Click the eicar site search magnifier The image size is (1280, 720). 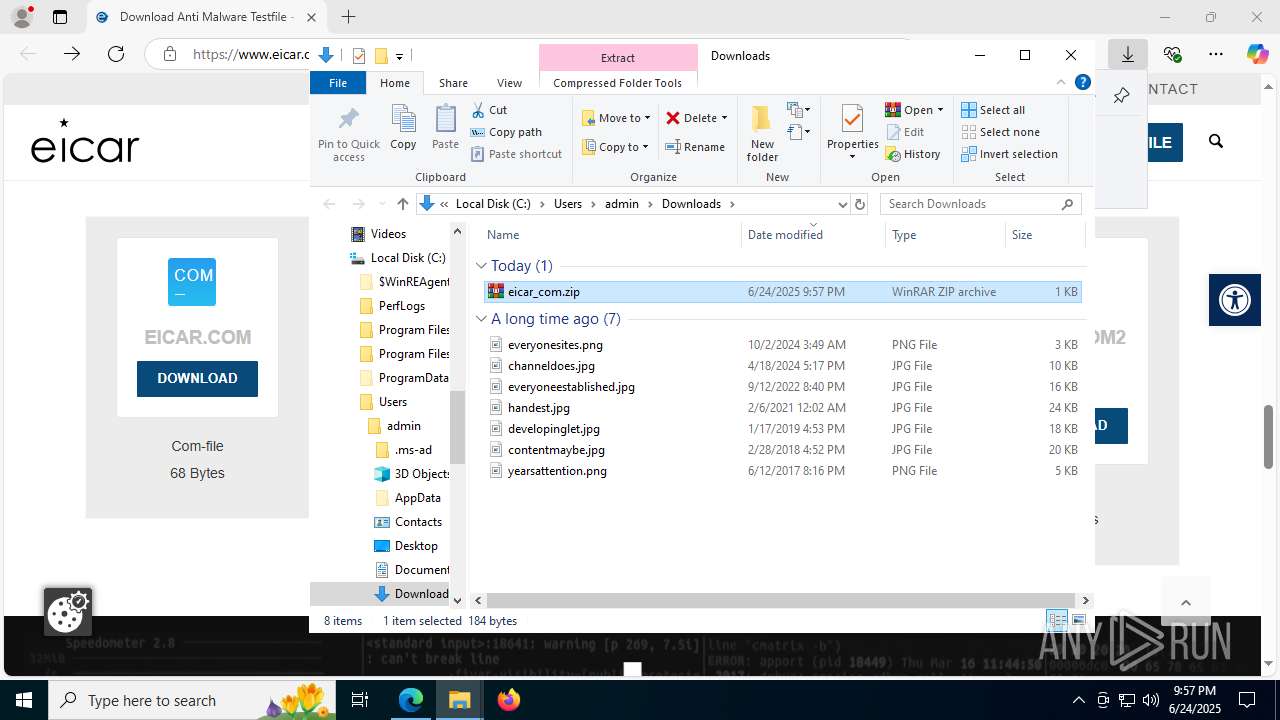pos(1216,142)
